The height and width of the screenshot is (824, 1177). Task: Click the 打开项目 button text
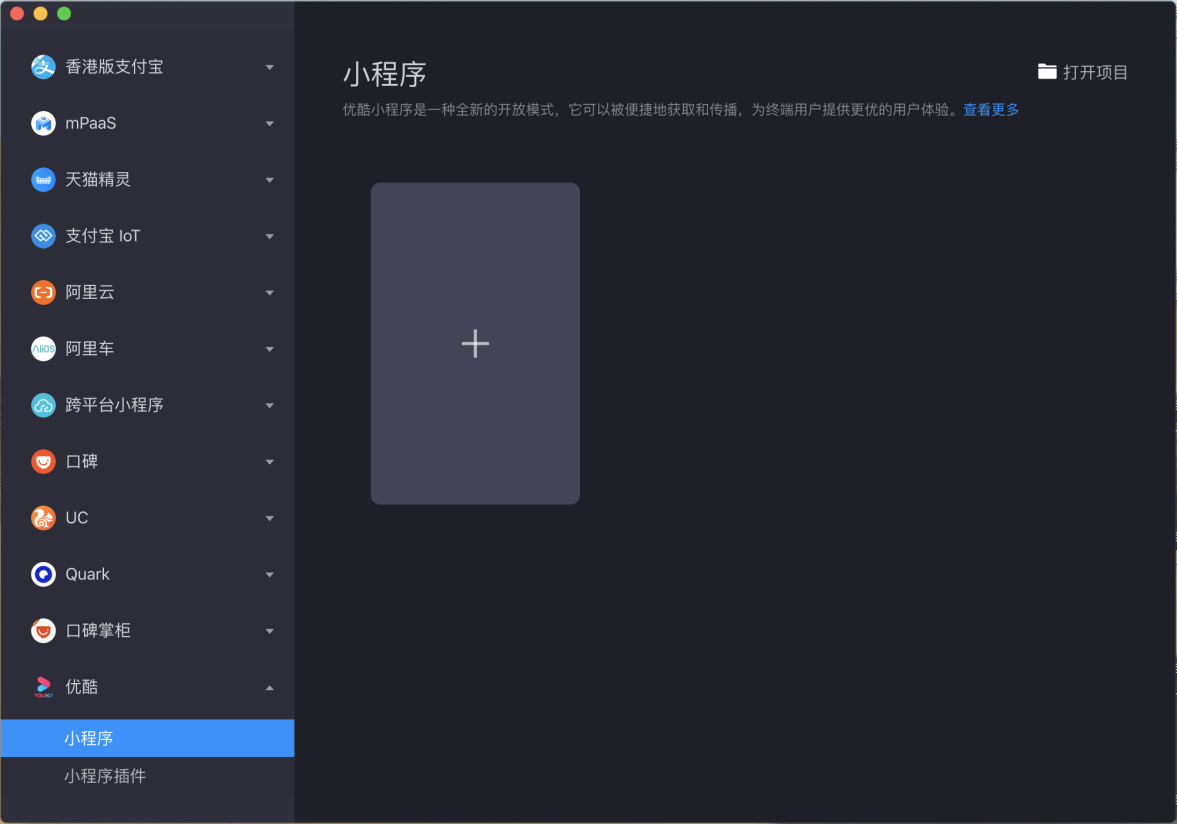[1095, 72]
